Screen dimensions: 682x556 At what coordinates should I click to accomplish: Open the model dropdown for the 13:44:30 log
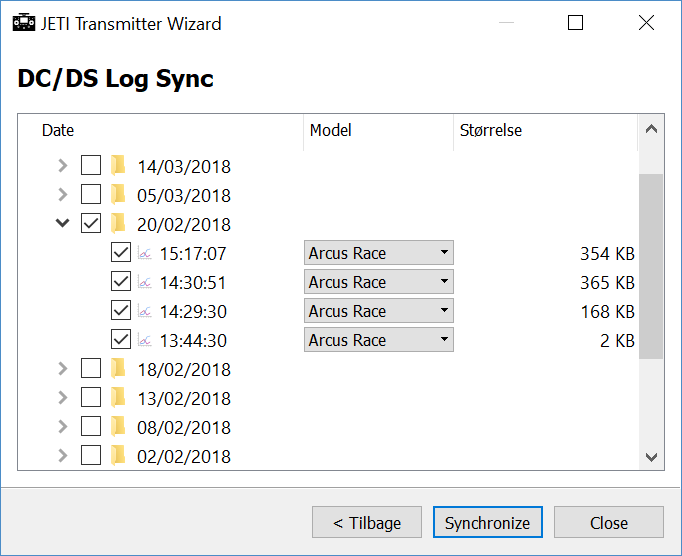[379, 340]
